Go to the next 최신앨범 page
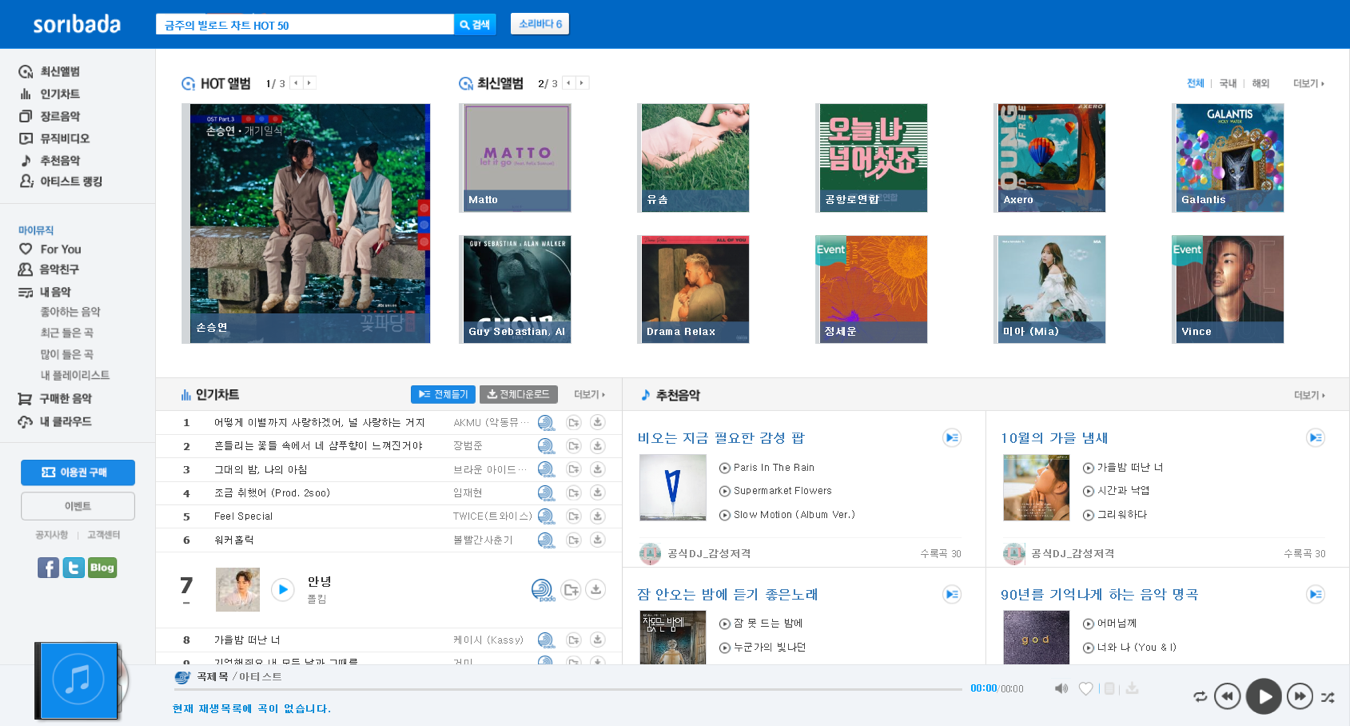Screen dimensions: 1350x726 click(582, 83)
